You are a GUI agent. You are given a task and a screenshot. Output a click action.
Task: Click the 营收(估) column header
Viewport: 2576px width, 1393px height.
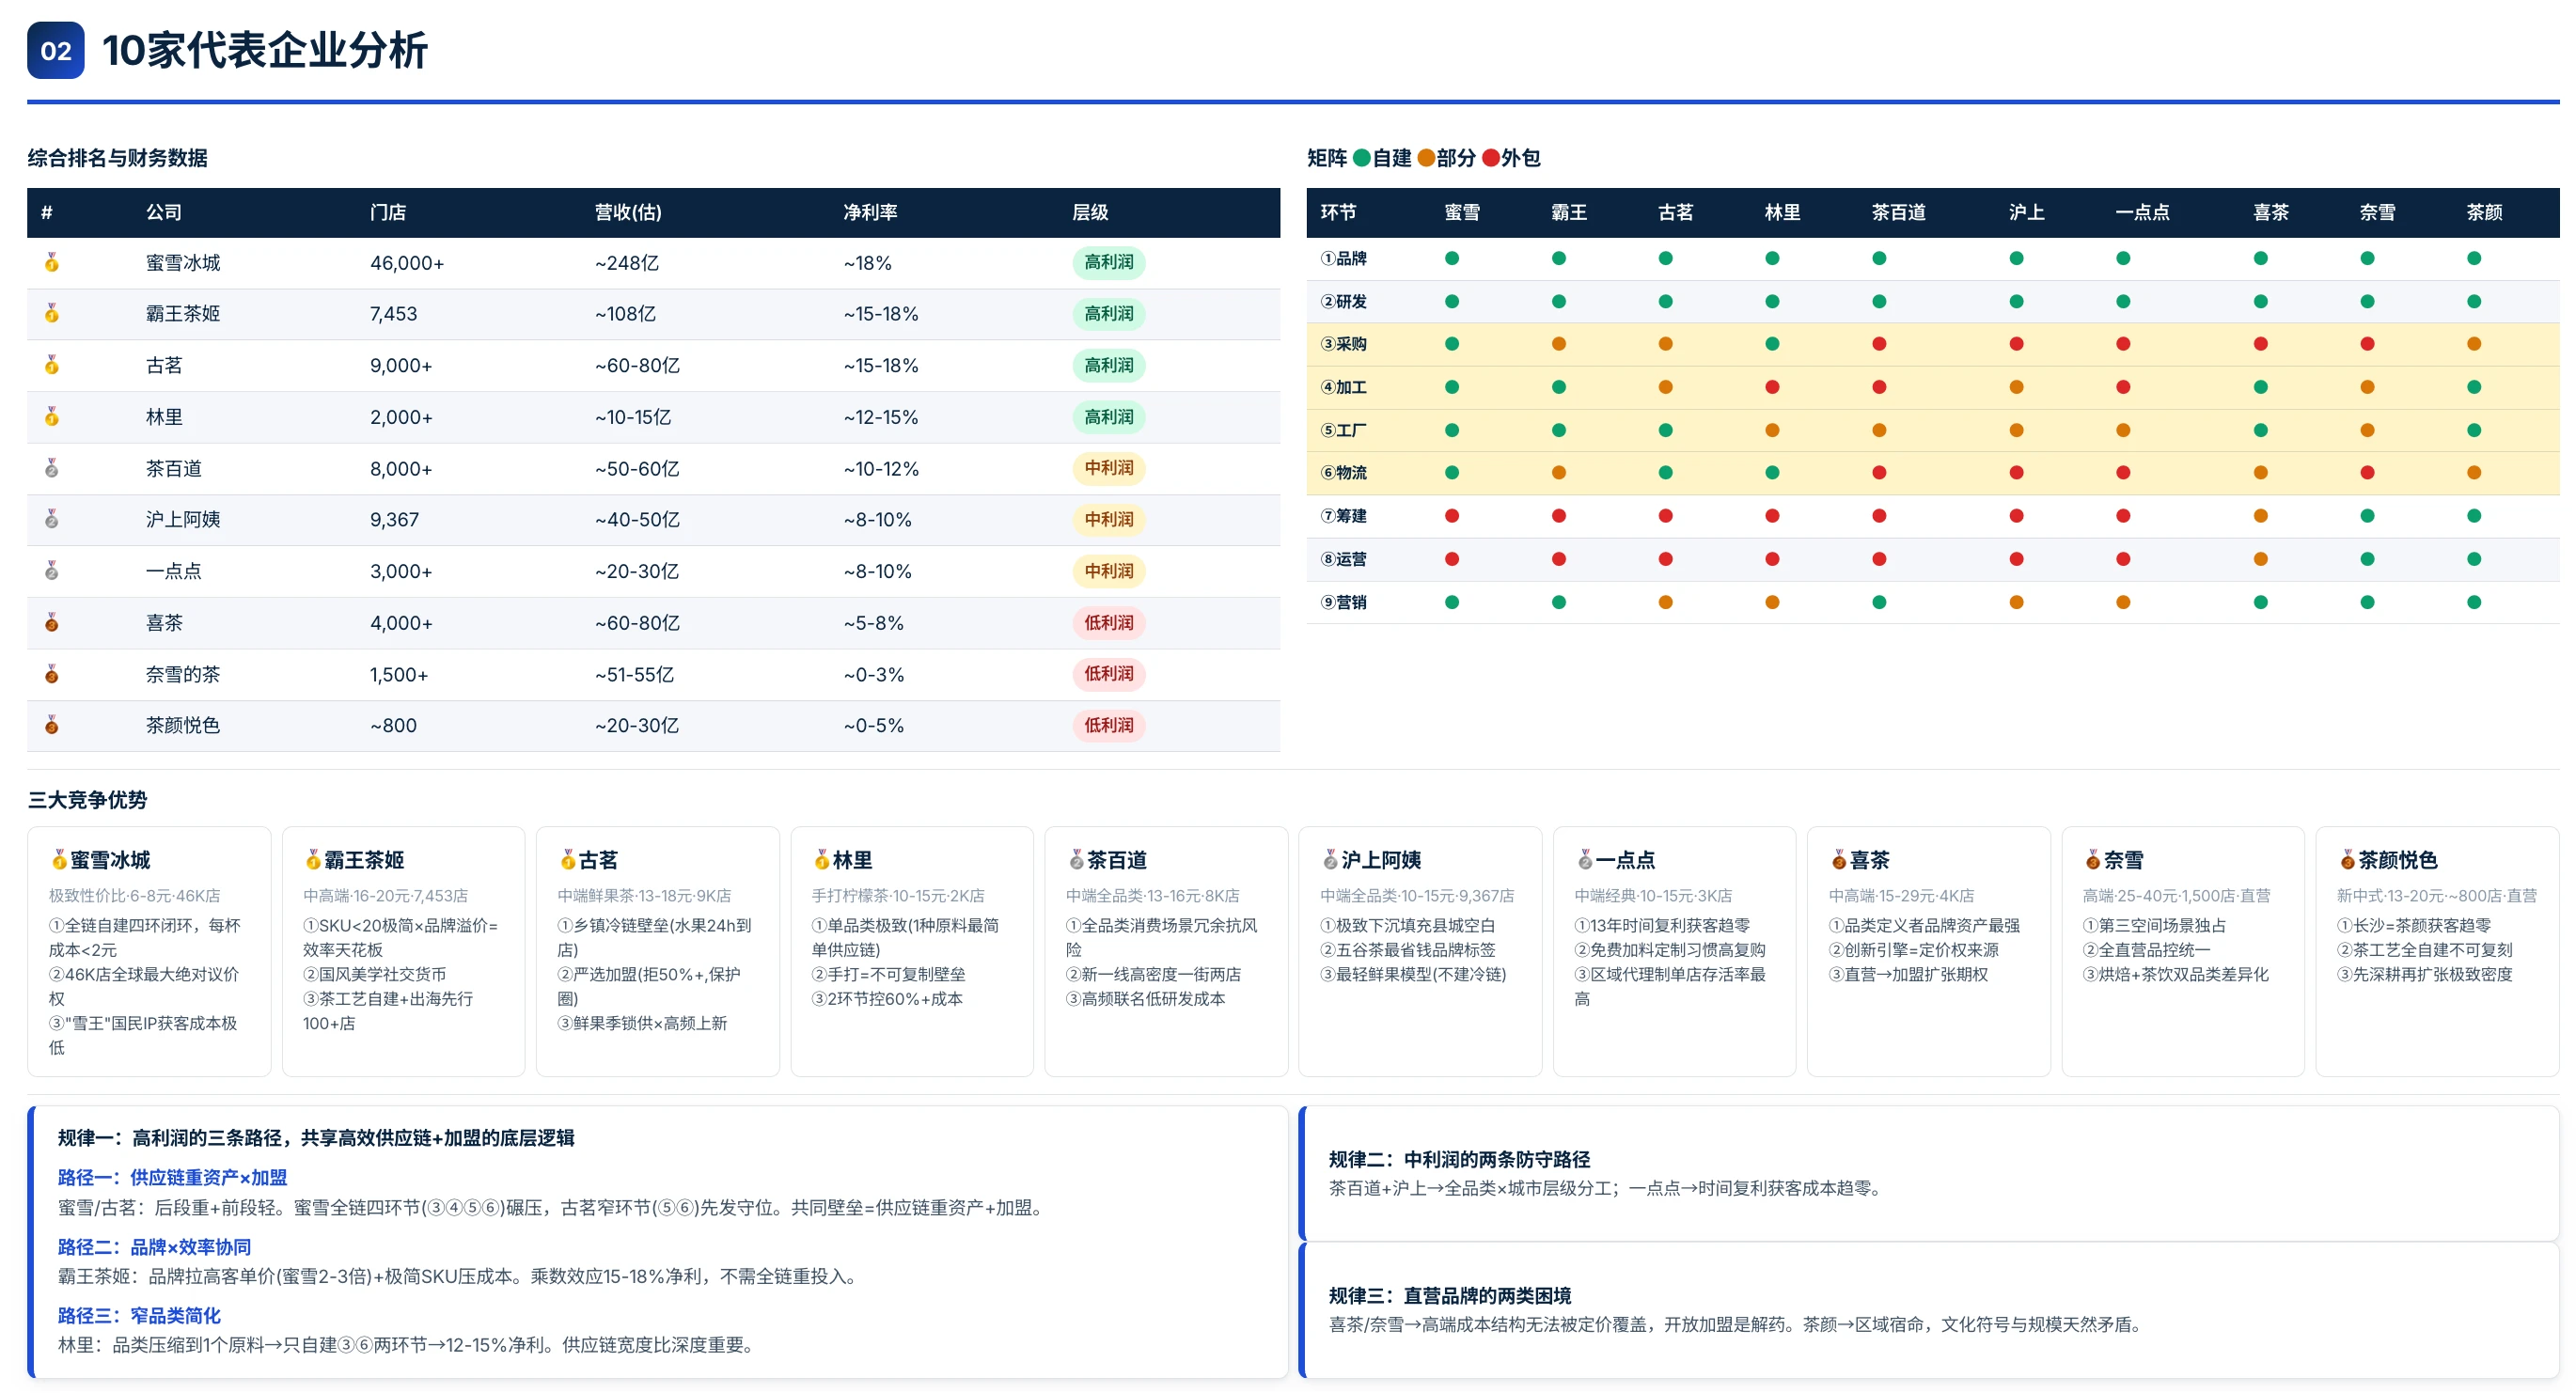628,212
